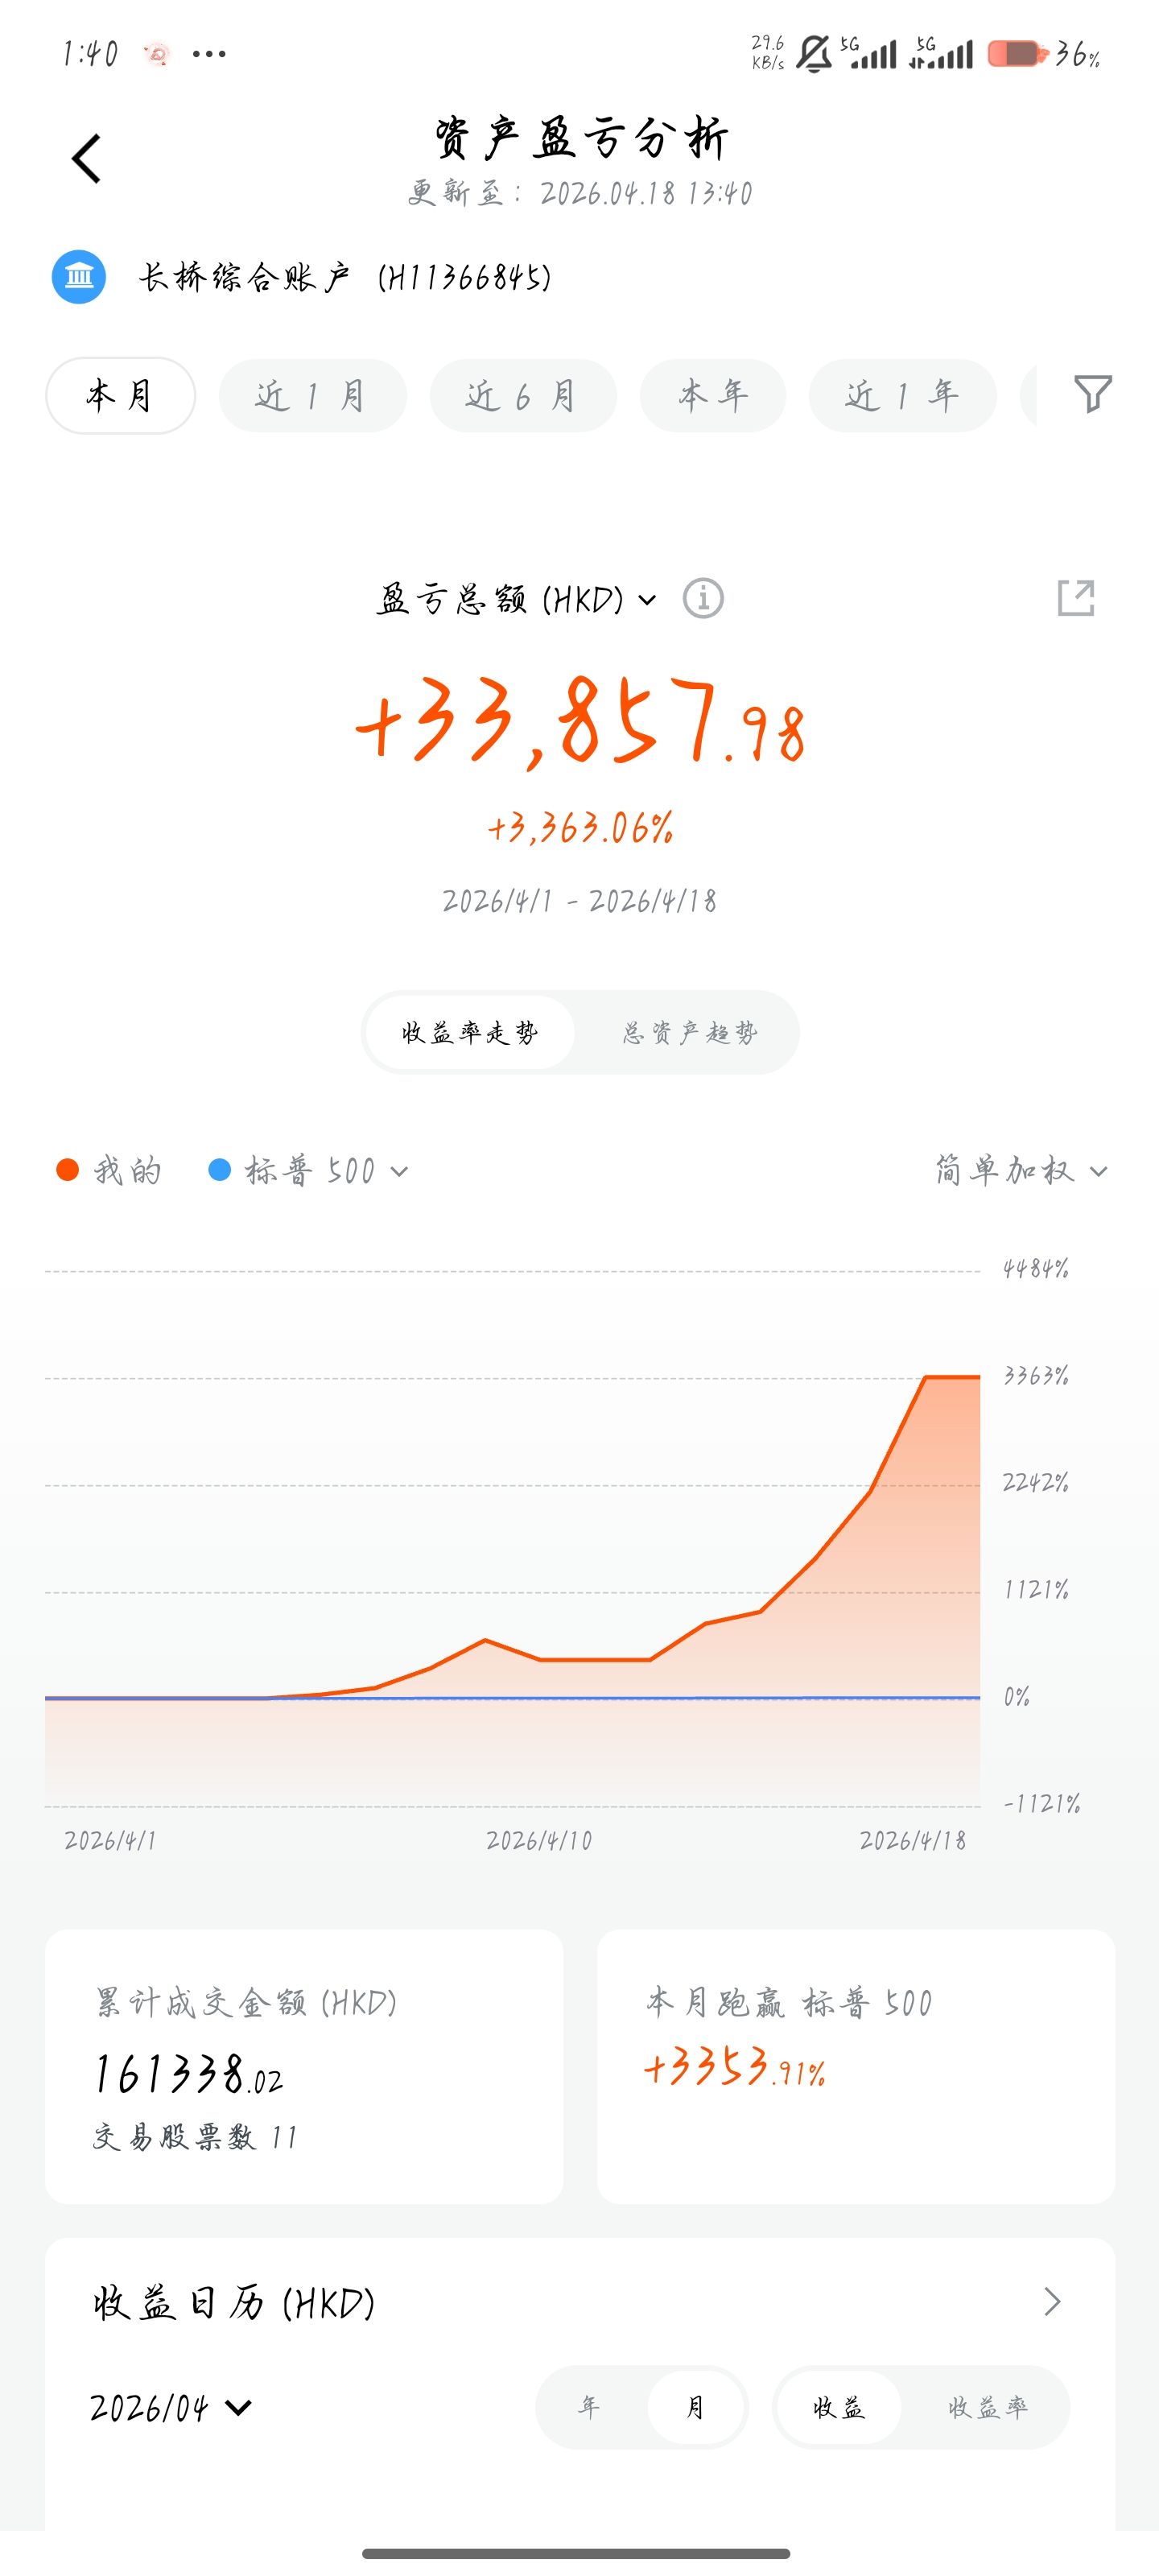1159x2576 pixels.
Task: Select the 近 6 月 period tab
Action: pos(522,396)
